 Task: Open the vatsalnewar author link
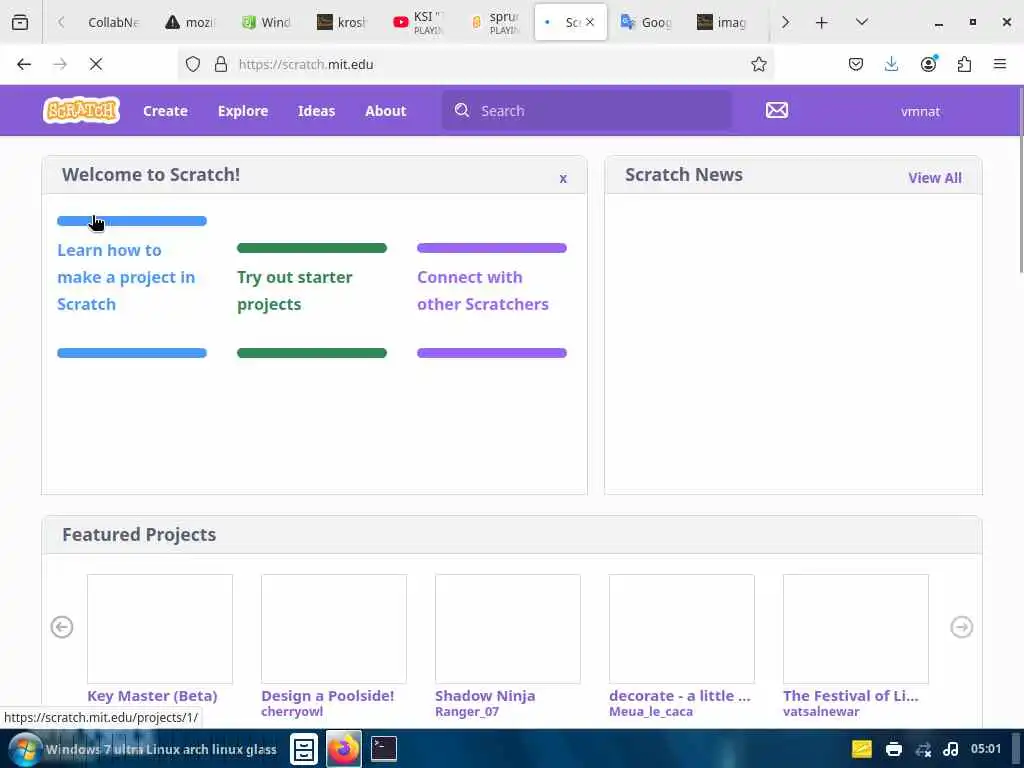point(821,711)
